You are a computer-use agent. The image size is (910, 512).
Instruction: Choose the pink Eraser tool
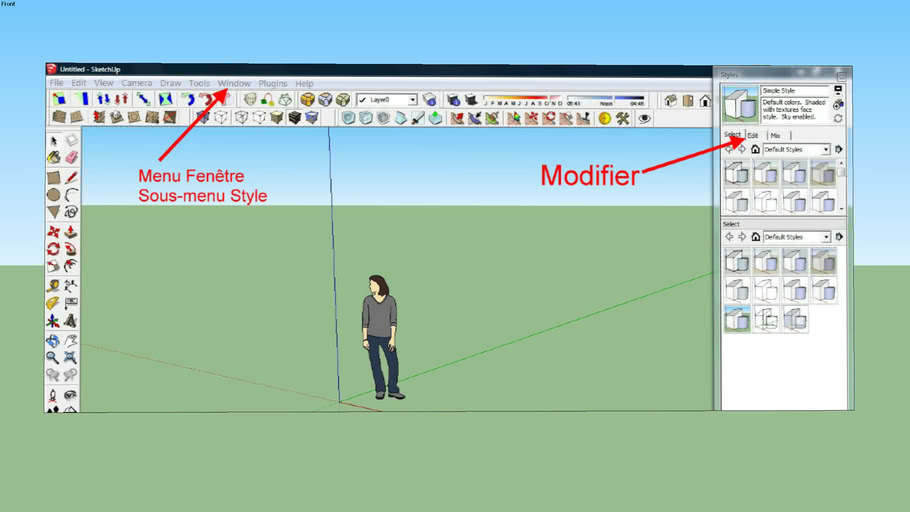[x=71, y=158]
